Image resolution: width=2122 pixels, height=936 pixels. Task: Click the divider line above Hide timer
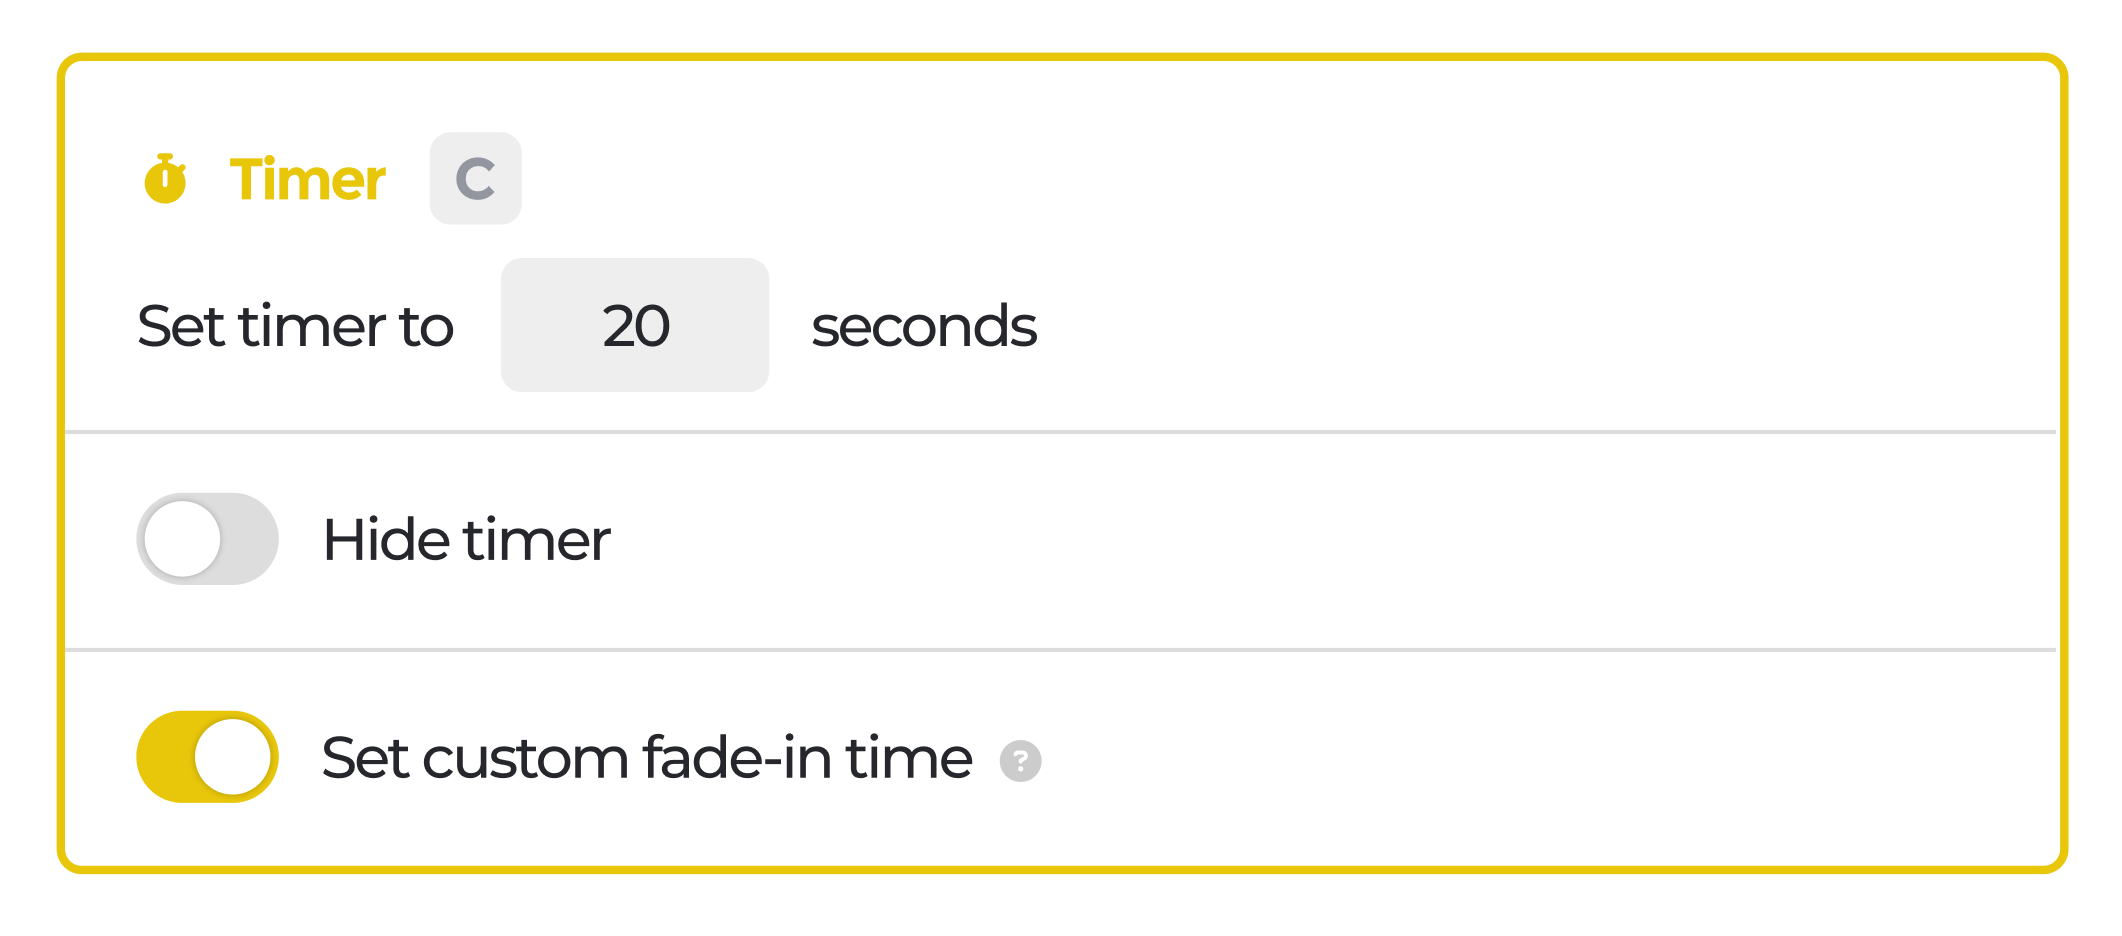coord(1060,432)
